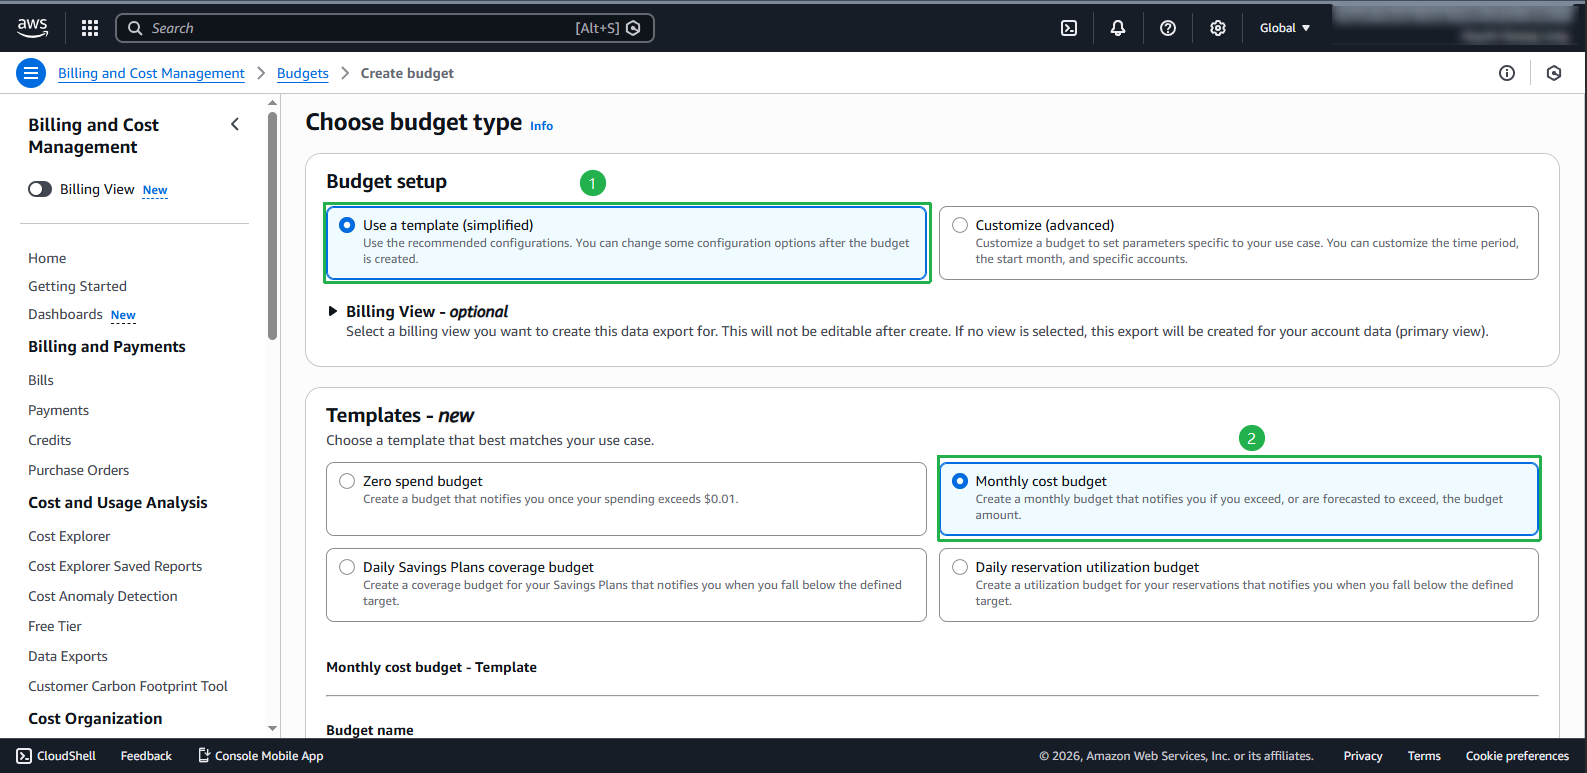Choose Daily Savings Plans coverage budget
Screen dimensions: 1587x773
pos(347,567)
